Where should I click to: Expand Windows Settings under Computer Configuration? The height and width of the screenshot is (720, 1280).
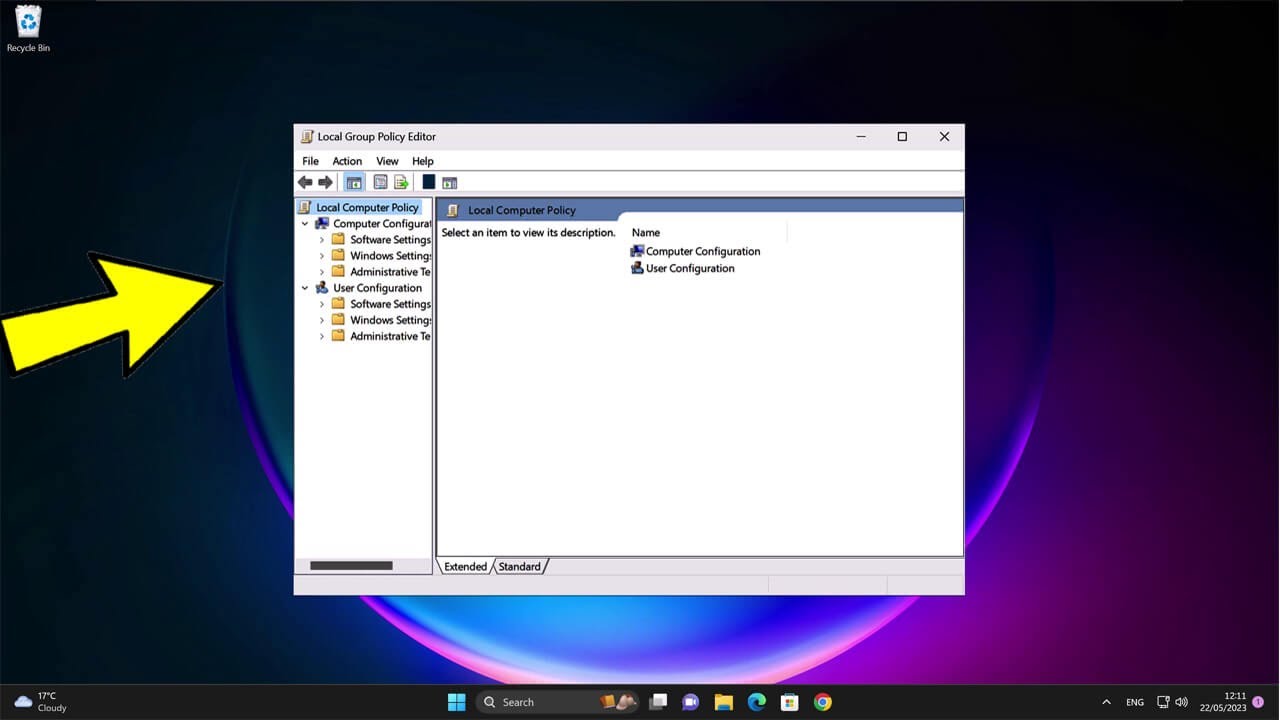click(x=321, y=256)
